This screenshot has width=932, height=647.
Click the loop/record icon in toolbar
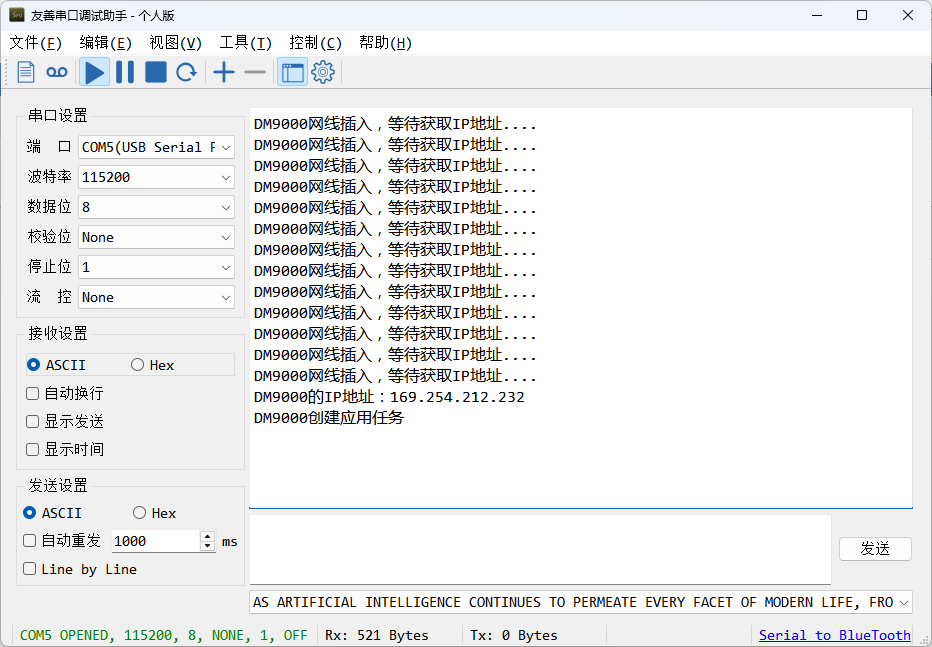pos(57,72)
